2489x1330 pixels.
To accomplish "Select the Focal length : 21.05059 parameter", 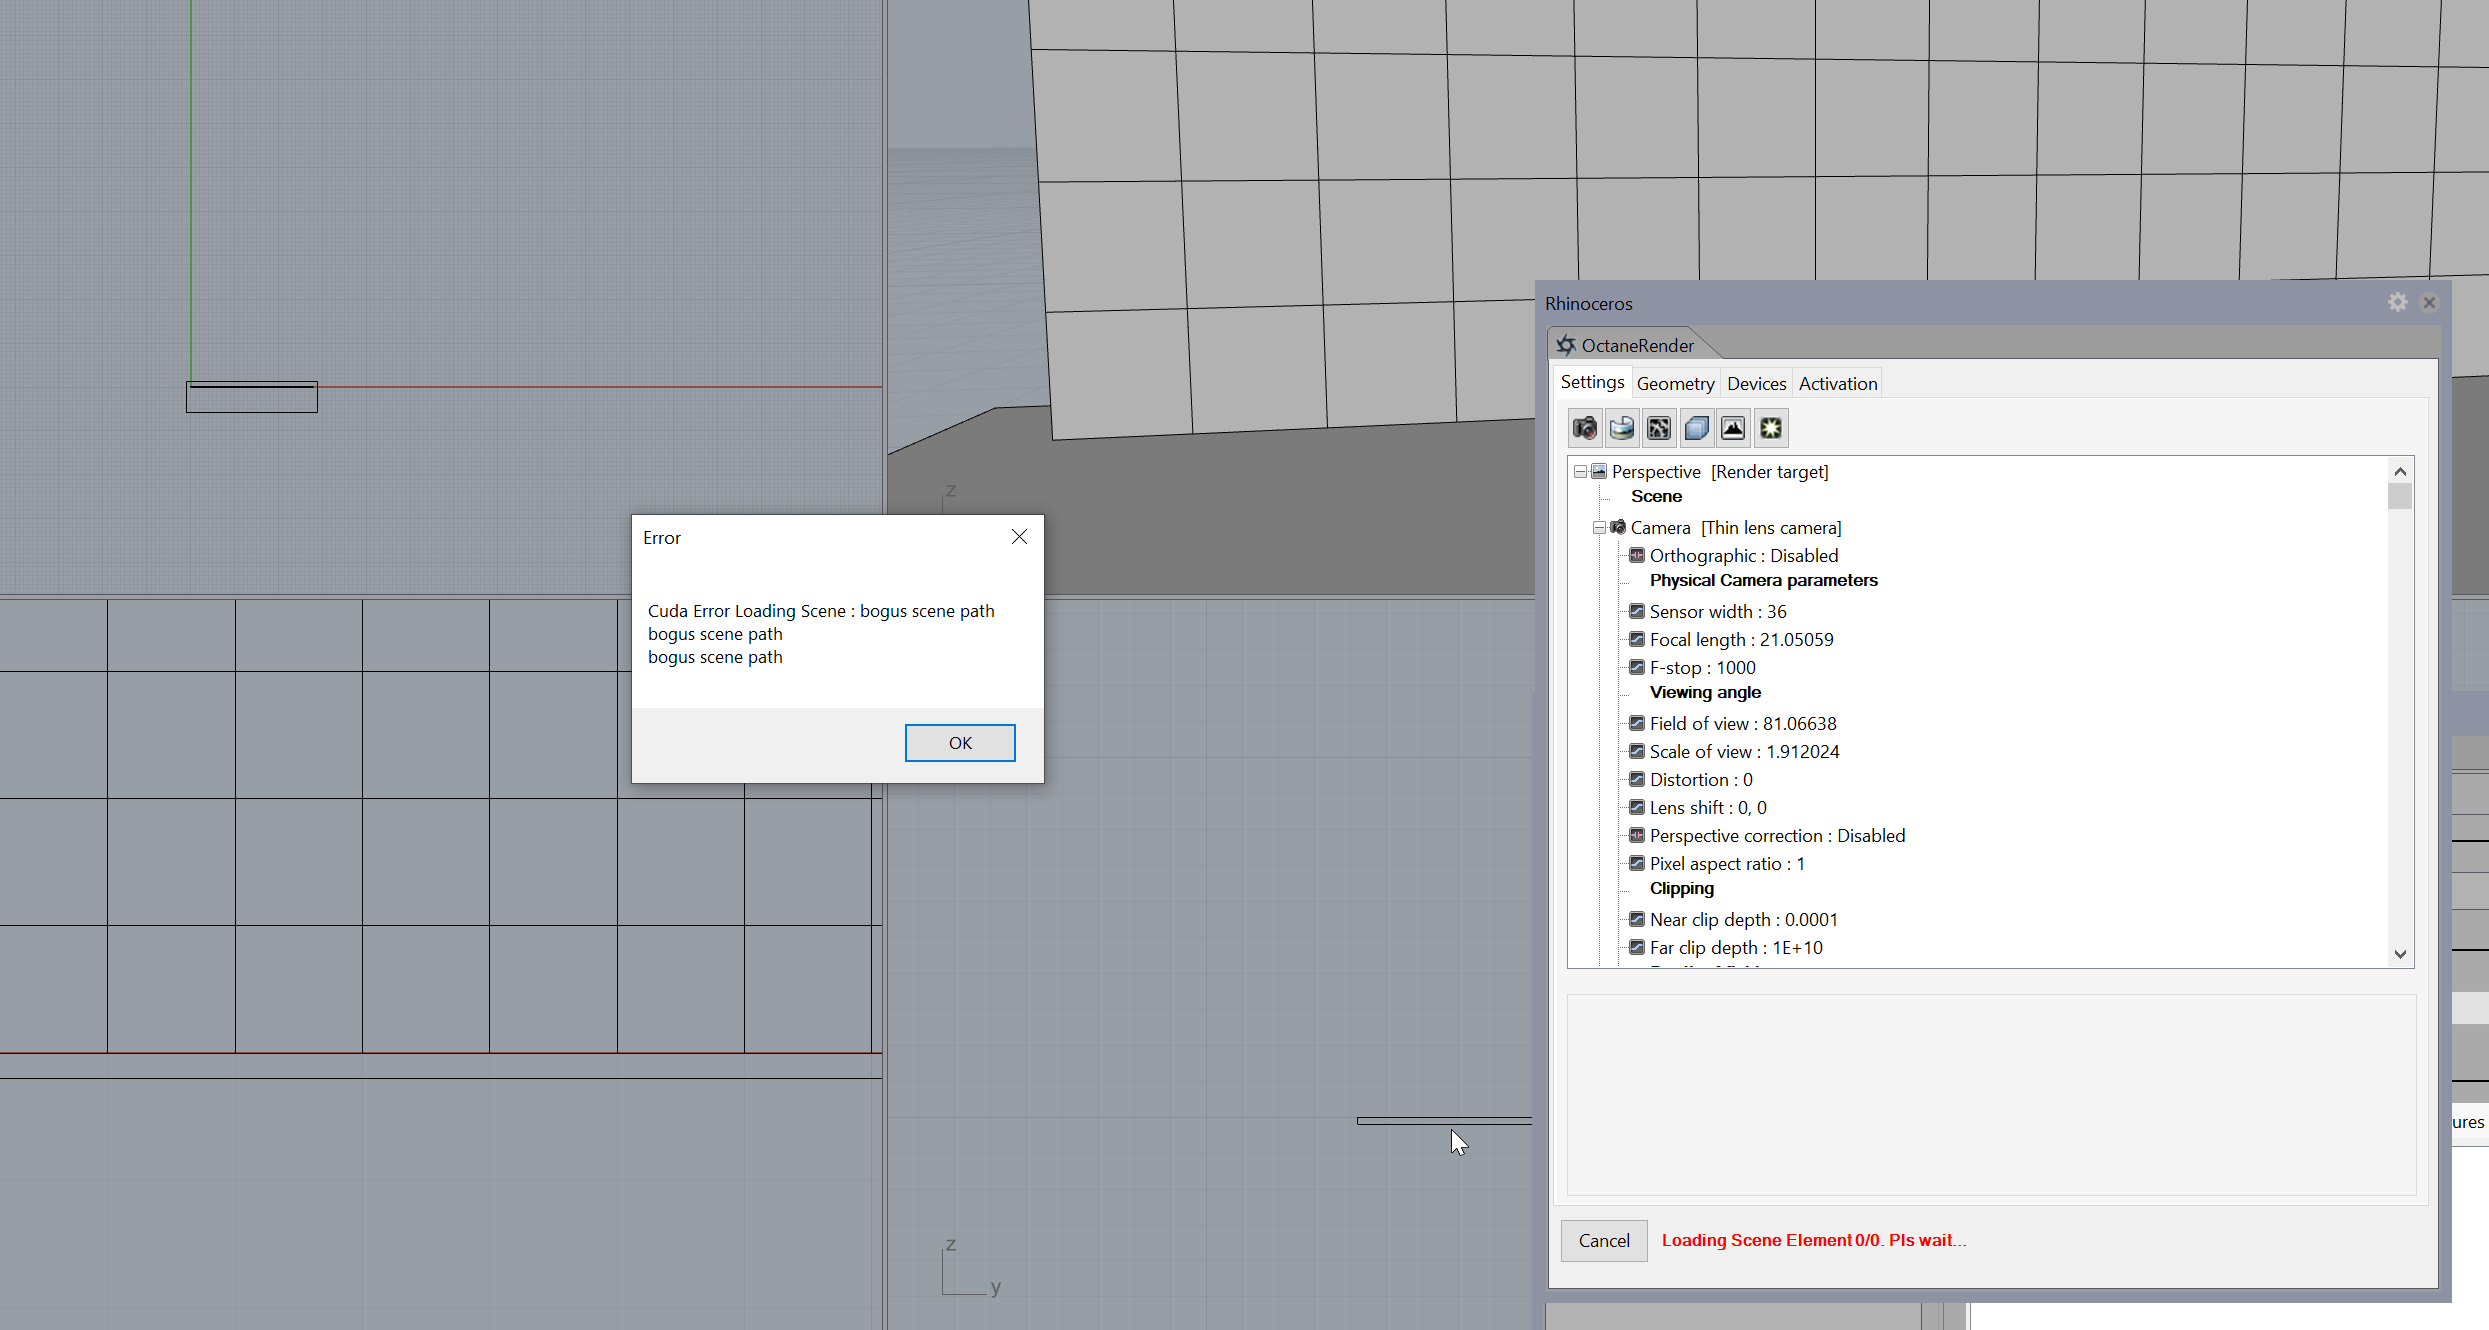I will (x=1741, y=639).
